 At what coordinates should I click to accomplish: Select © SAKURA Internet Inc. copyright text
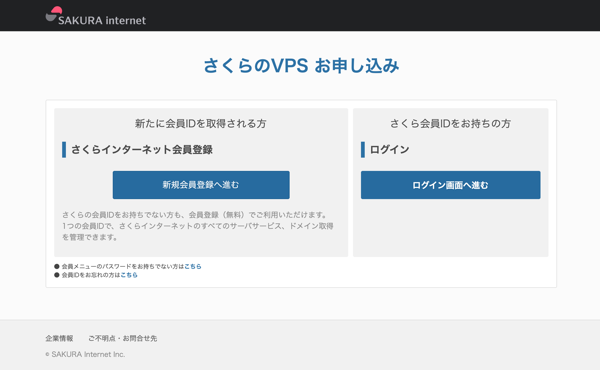(85, 354)
